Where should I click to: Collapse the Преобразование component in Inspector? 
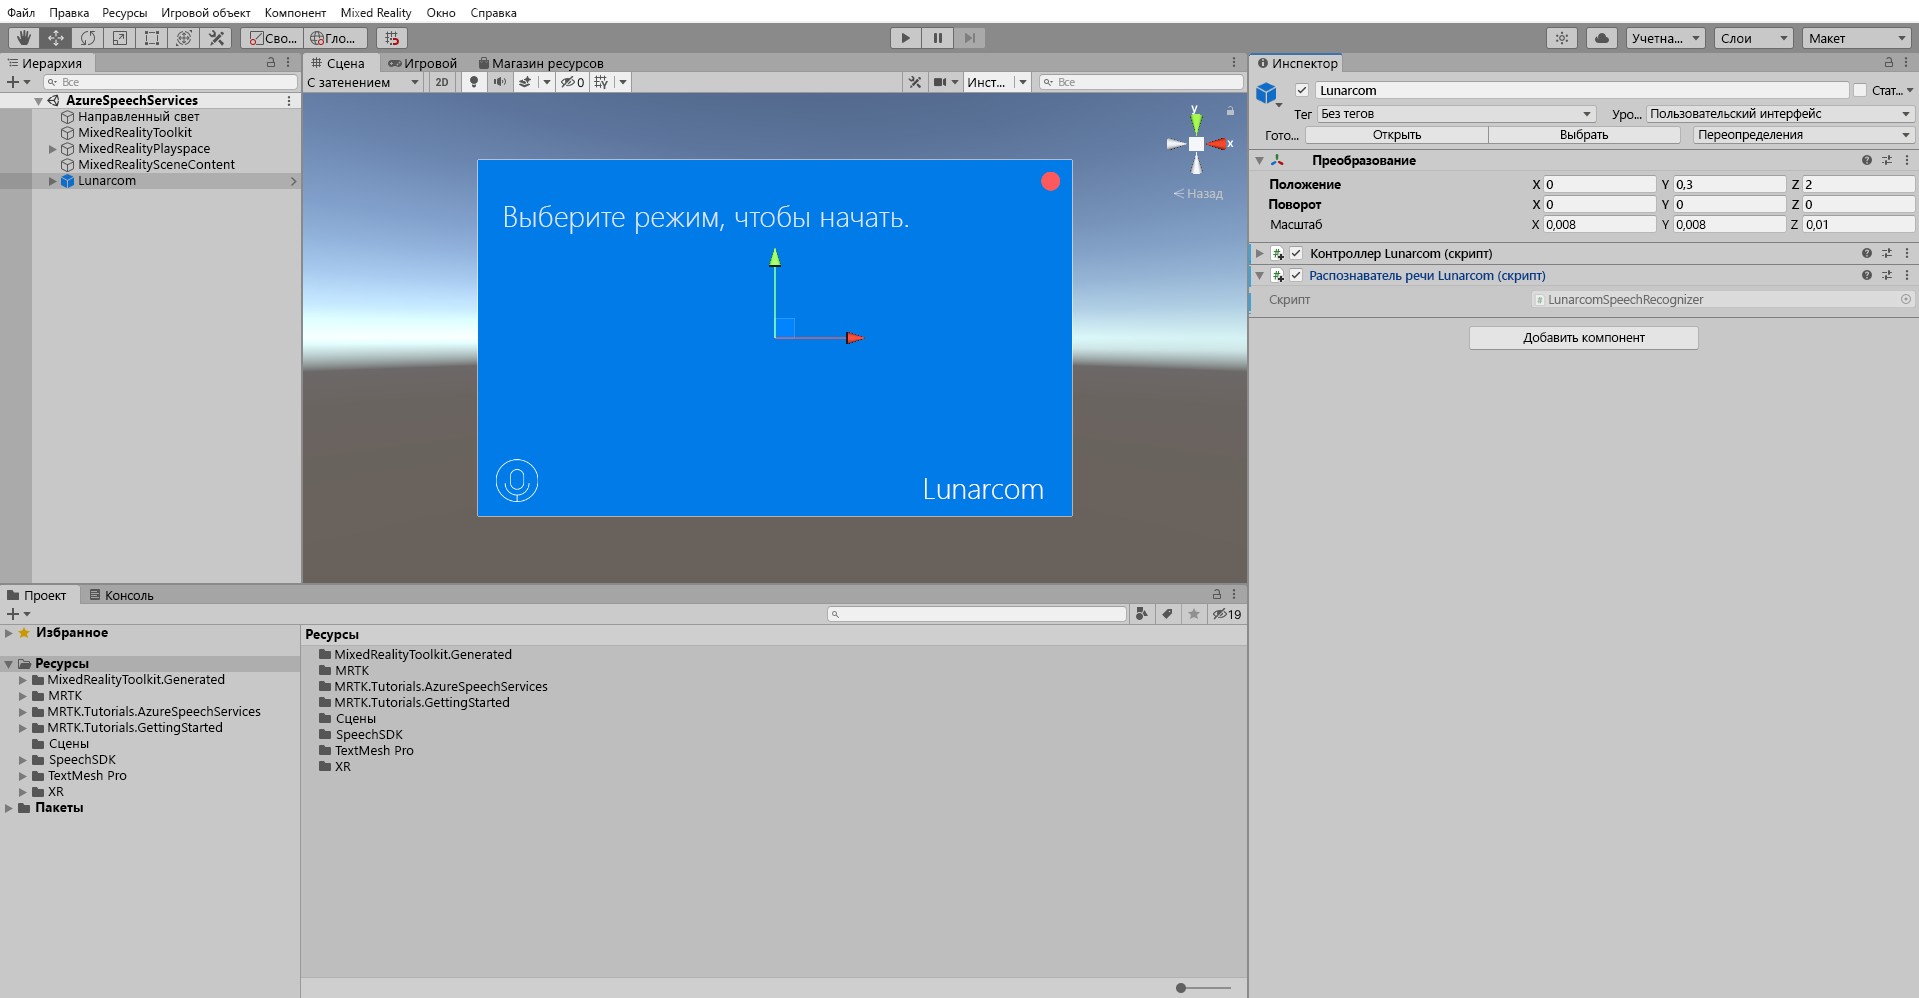1259,160
